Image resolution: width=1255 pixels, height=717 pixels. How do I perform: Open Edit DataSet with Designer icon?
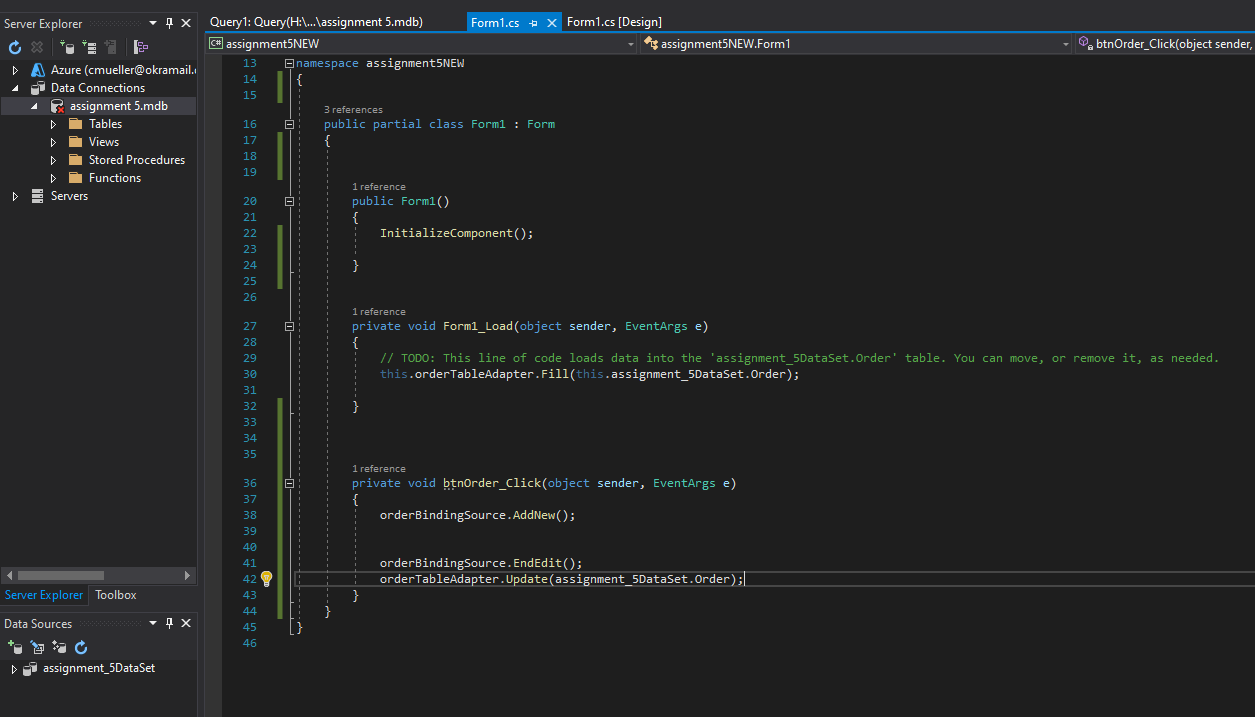(37, 647)
